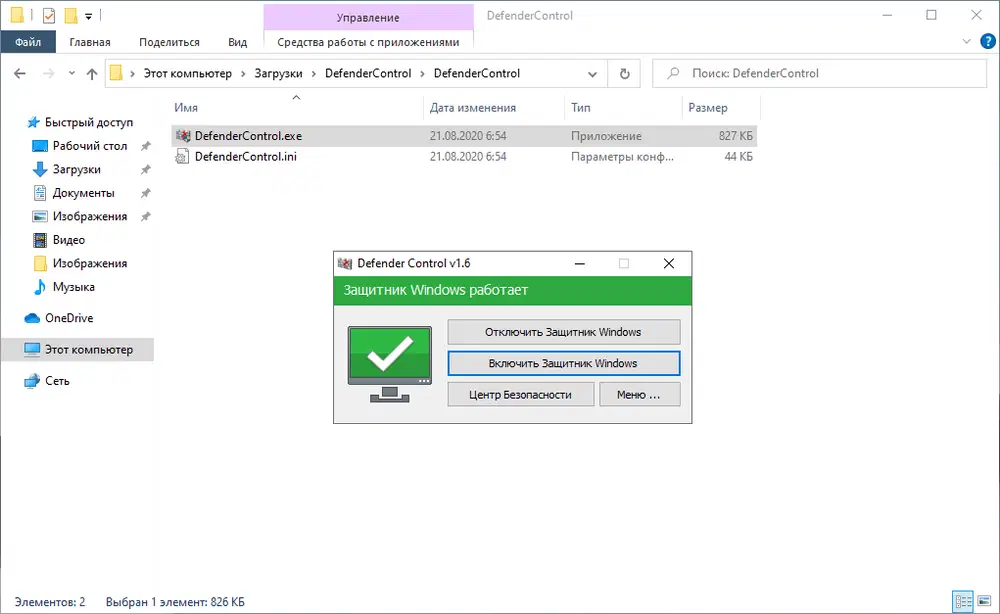
Task: Select Этот компьютер in sidebar
Action: tap(78, 349)
